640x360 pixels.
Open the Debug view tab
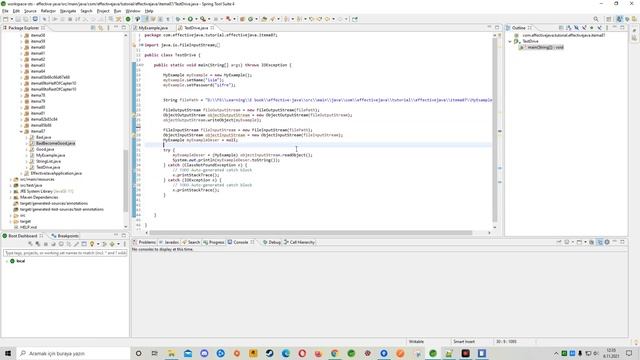pyautogui.click(x=272, y=242)
